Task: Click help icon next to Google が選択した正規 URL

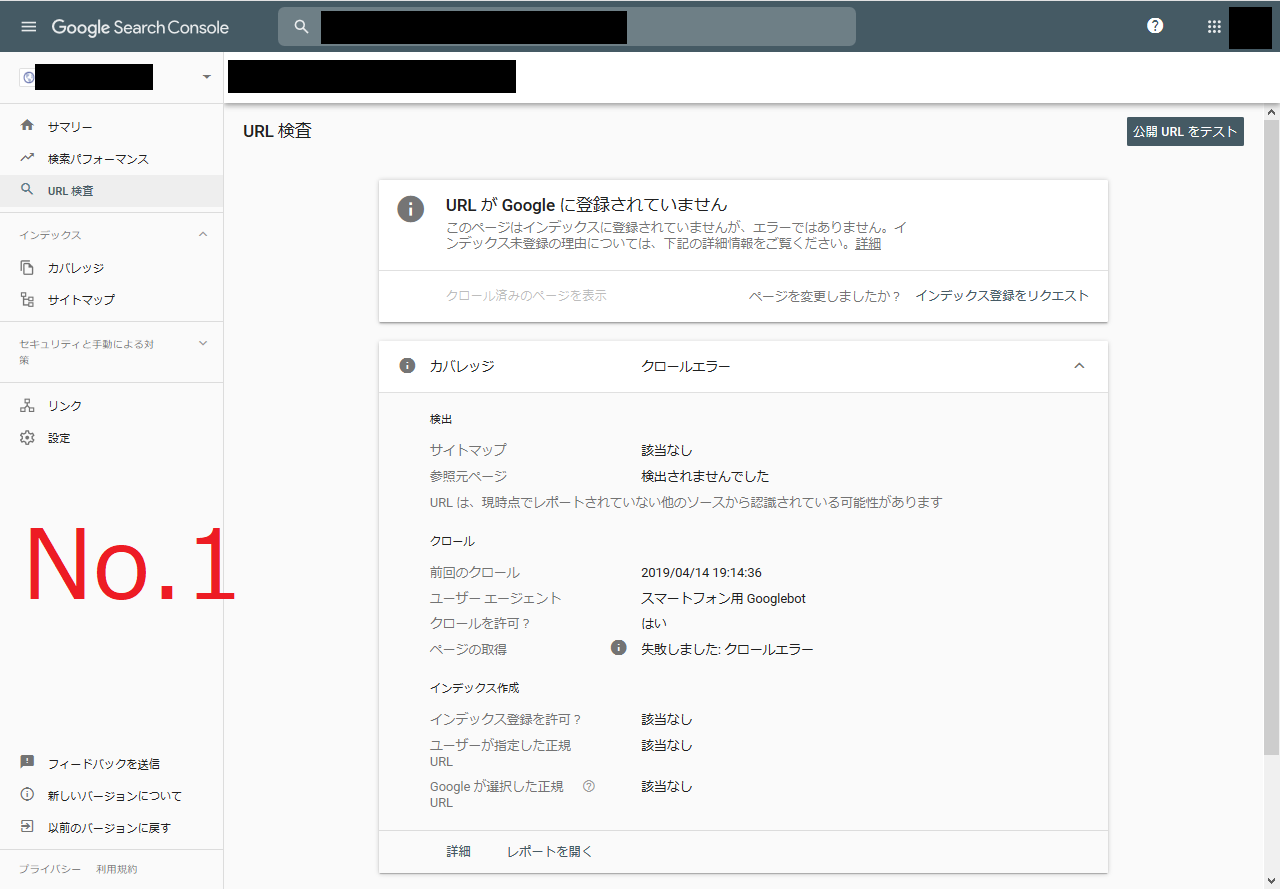Action: (x=589, y=786)
